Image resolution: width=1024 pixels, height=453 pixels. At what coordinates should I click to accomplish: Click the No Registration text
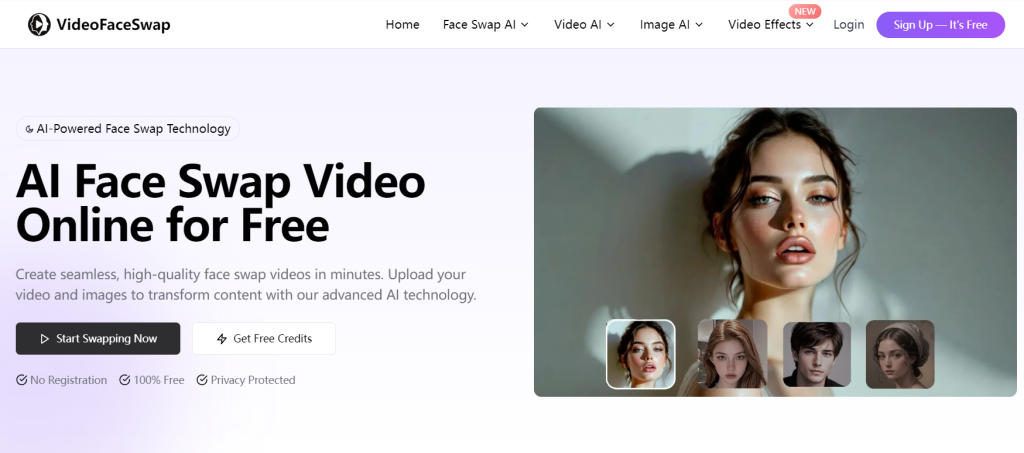click(69, 380)
